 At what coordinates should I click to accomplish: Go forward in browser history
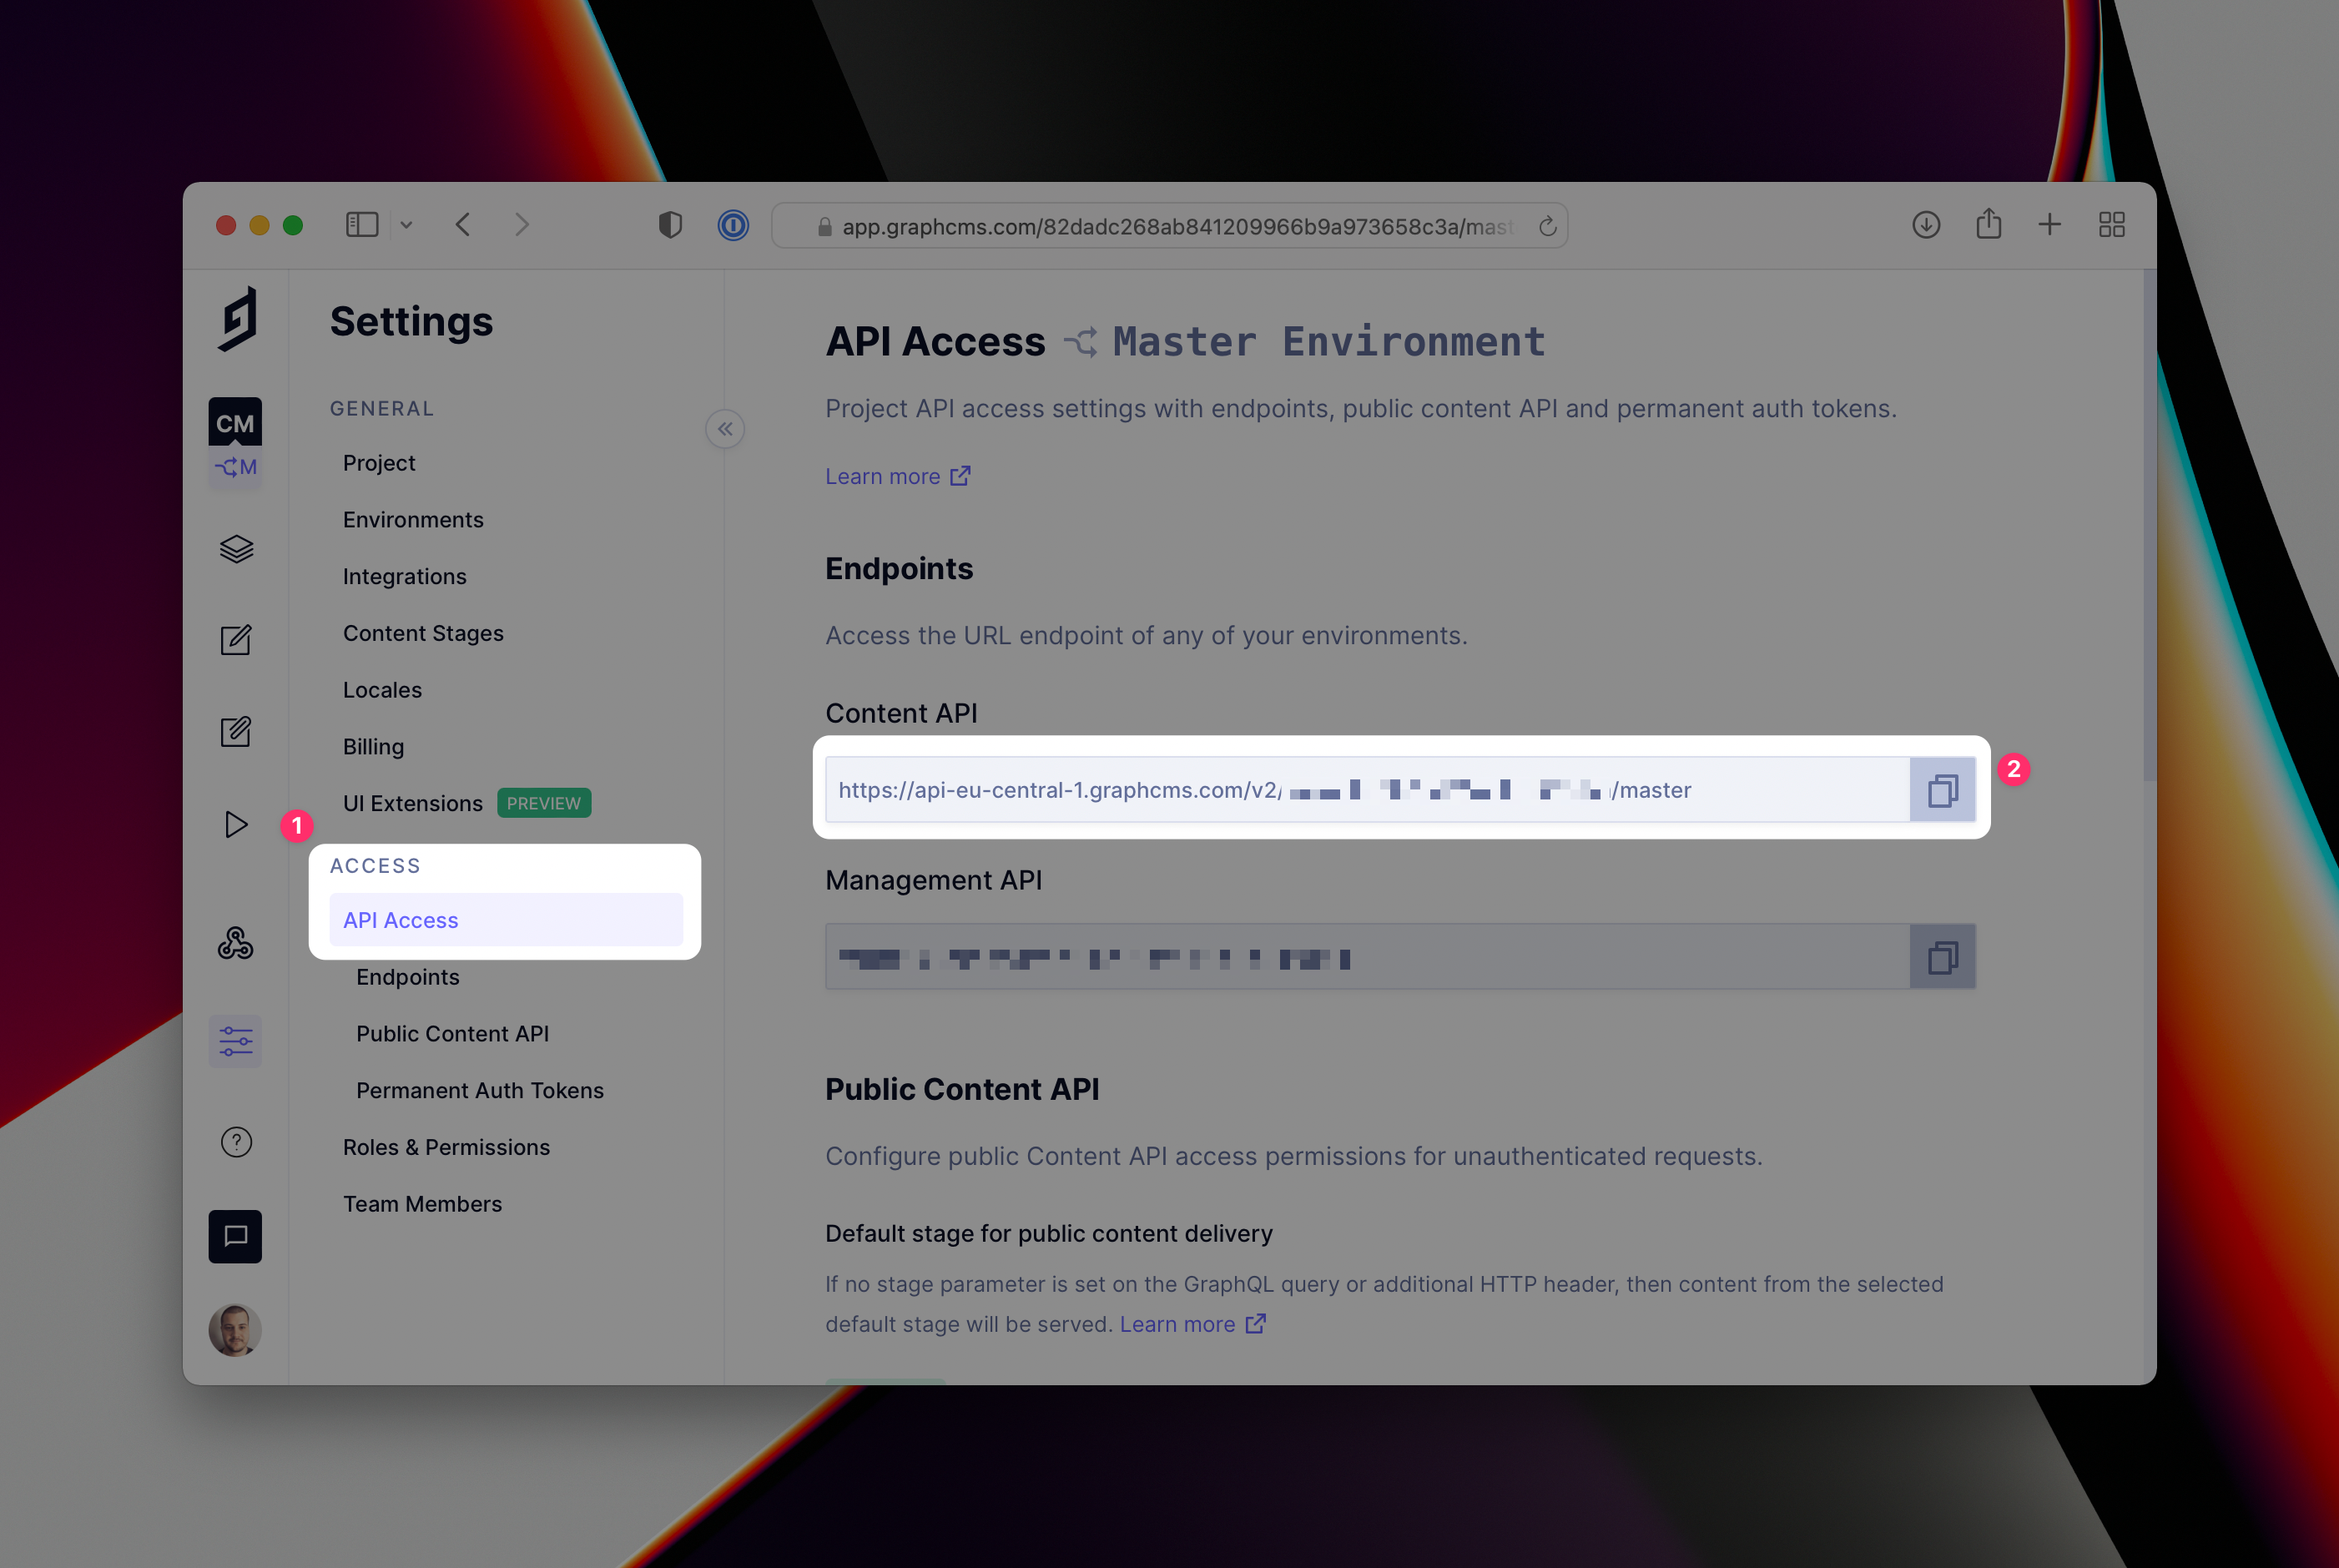coord(522,225)
